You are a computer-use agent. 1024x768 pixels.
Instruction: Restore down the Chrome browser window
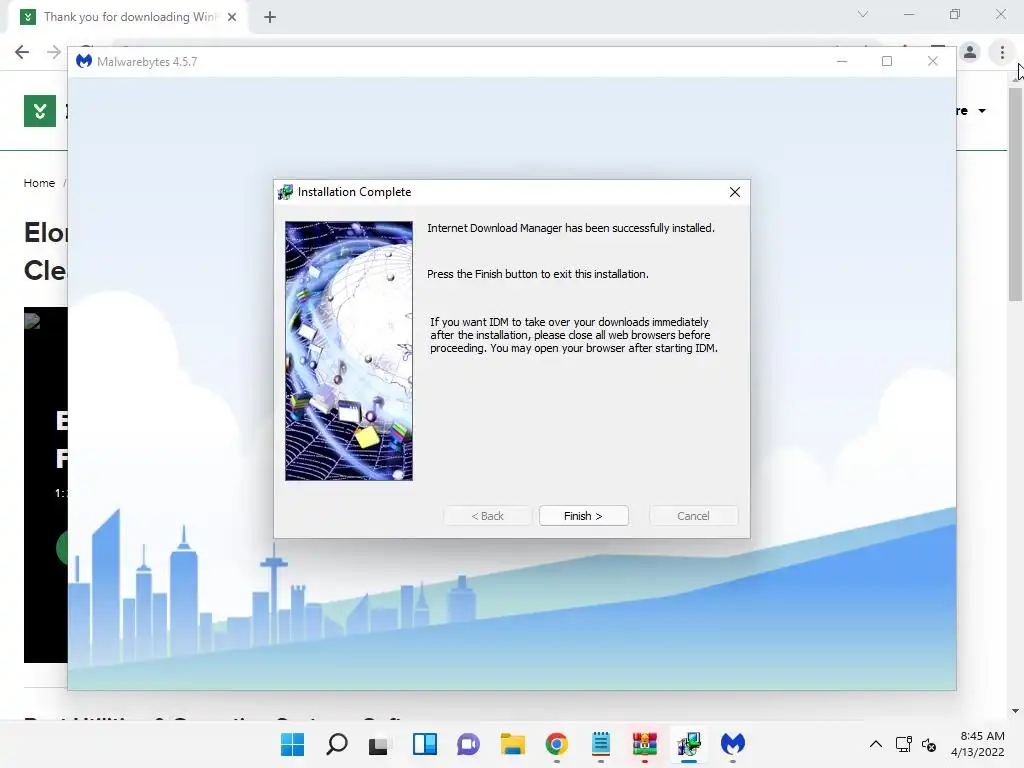coord(955,14)
